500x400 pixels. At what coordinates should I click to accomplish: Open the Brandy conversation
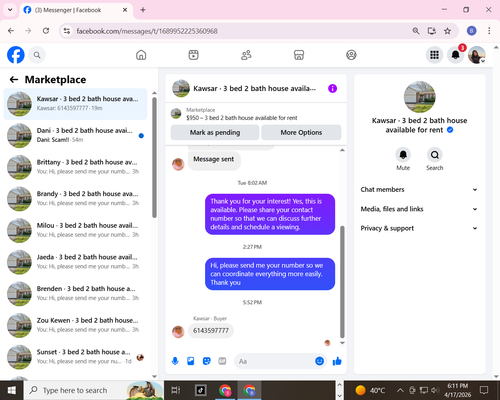[75, 199]
